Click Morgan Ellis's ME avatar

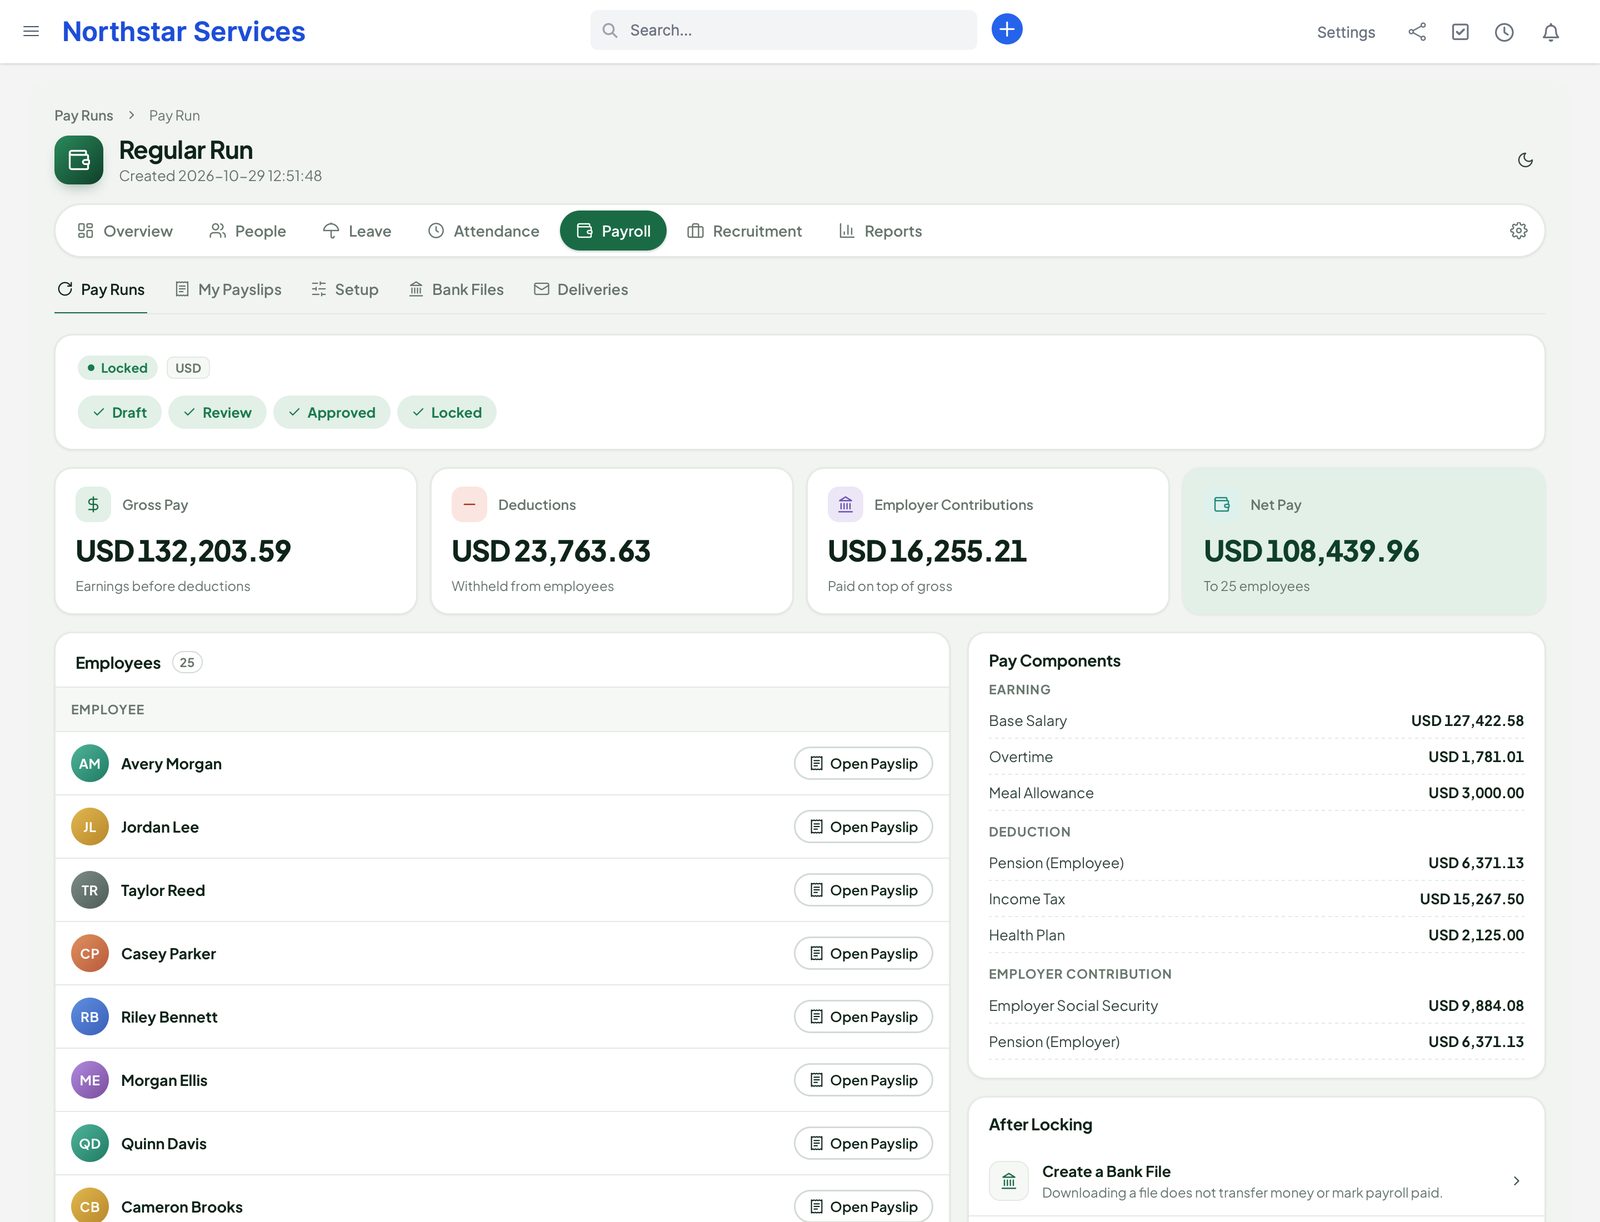pyautogui.click(x=90, y=1080)
